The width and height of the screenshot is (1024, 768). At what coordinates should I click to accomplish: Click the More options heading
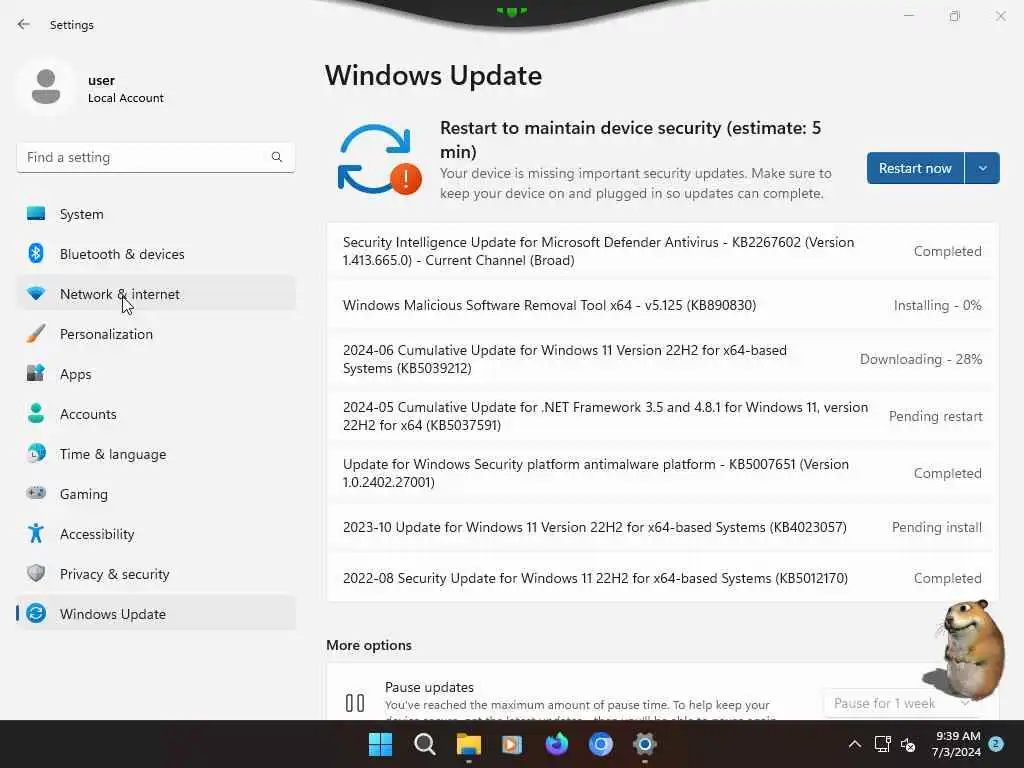tap(369, 645)
